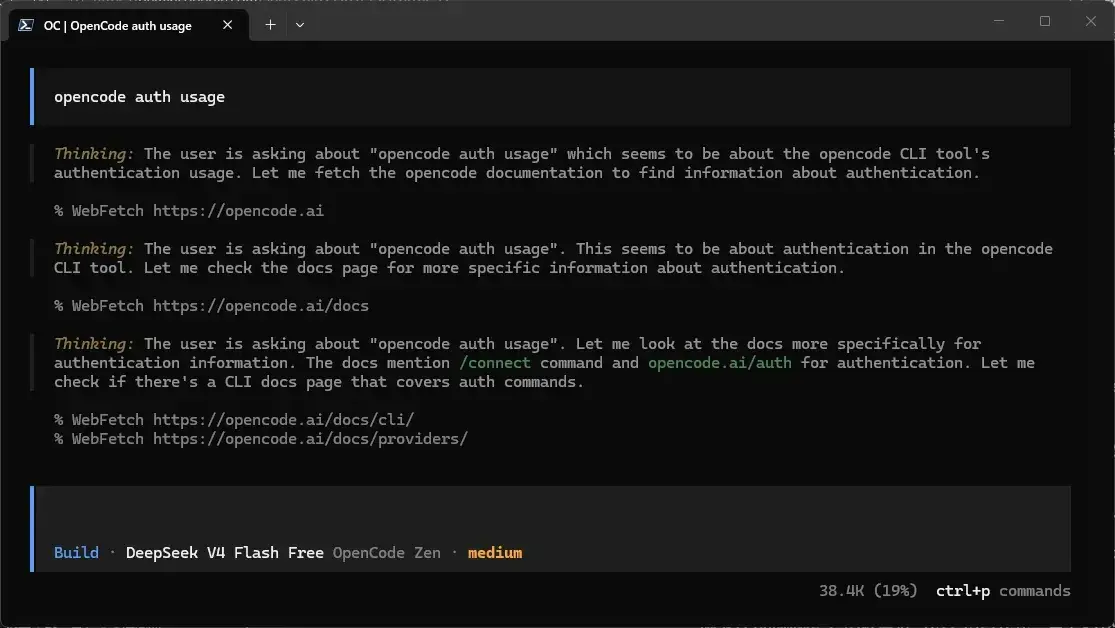Click the prompt text 'opencode auth usage'
Image resolution: width=1115 pixels, height=628 pixels.
pyautogui.click(x=139, y=97)
